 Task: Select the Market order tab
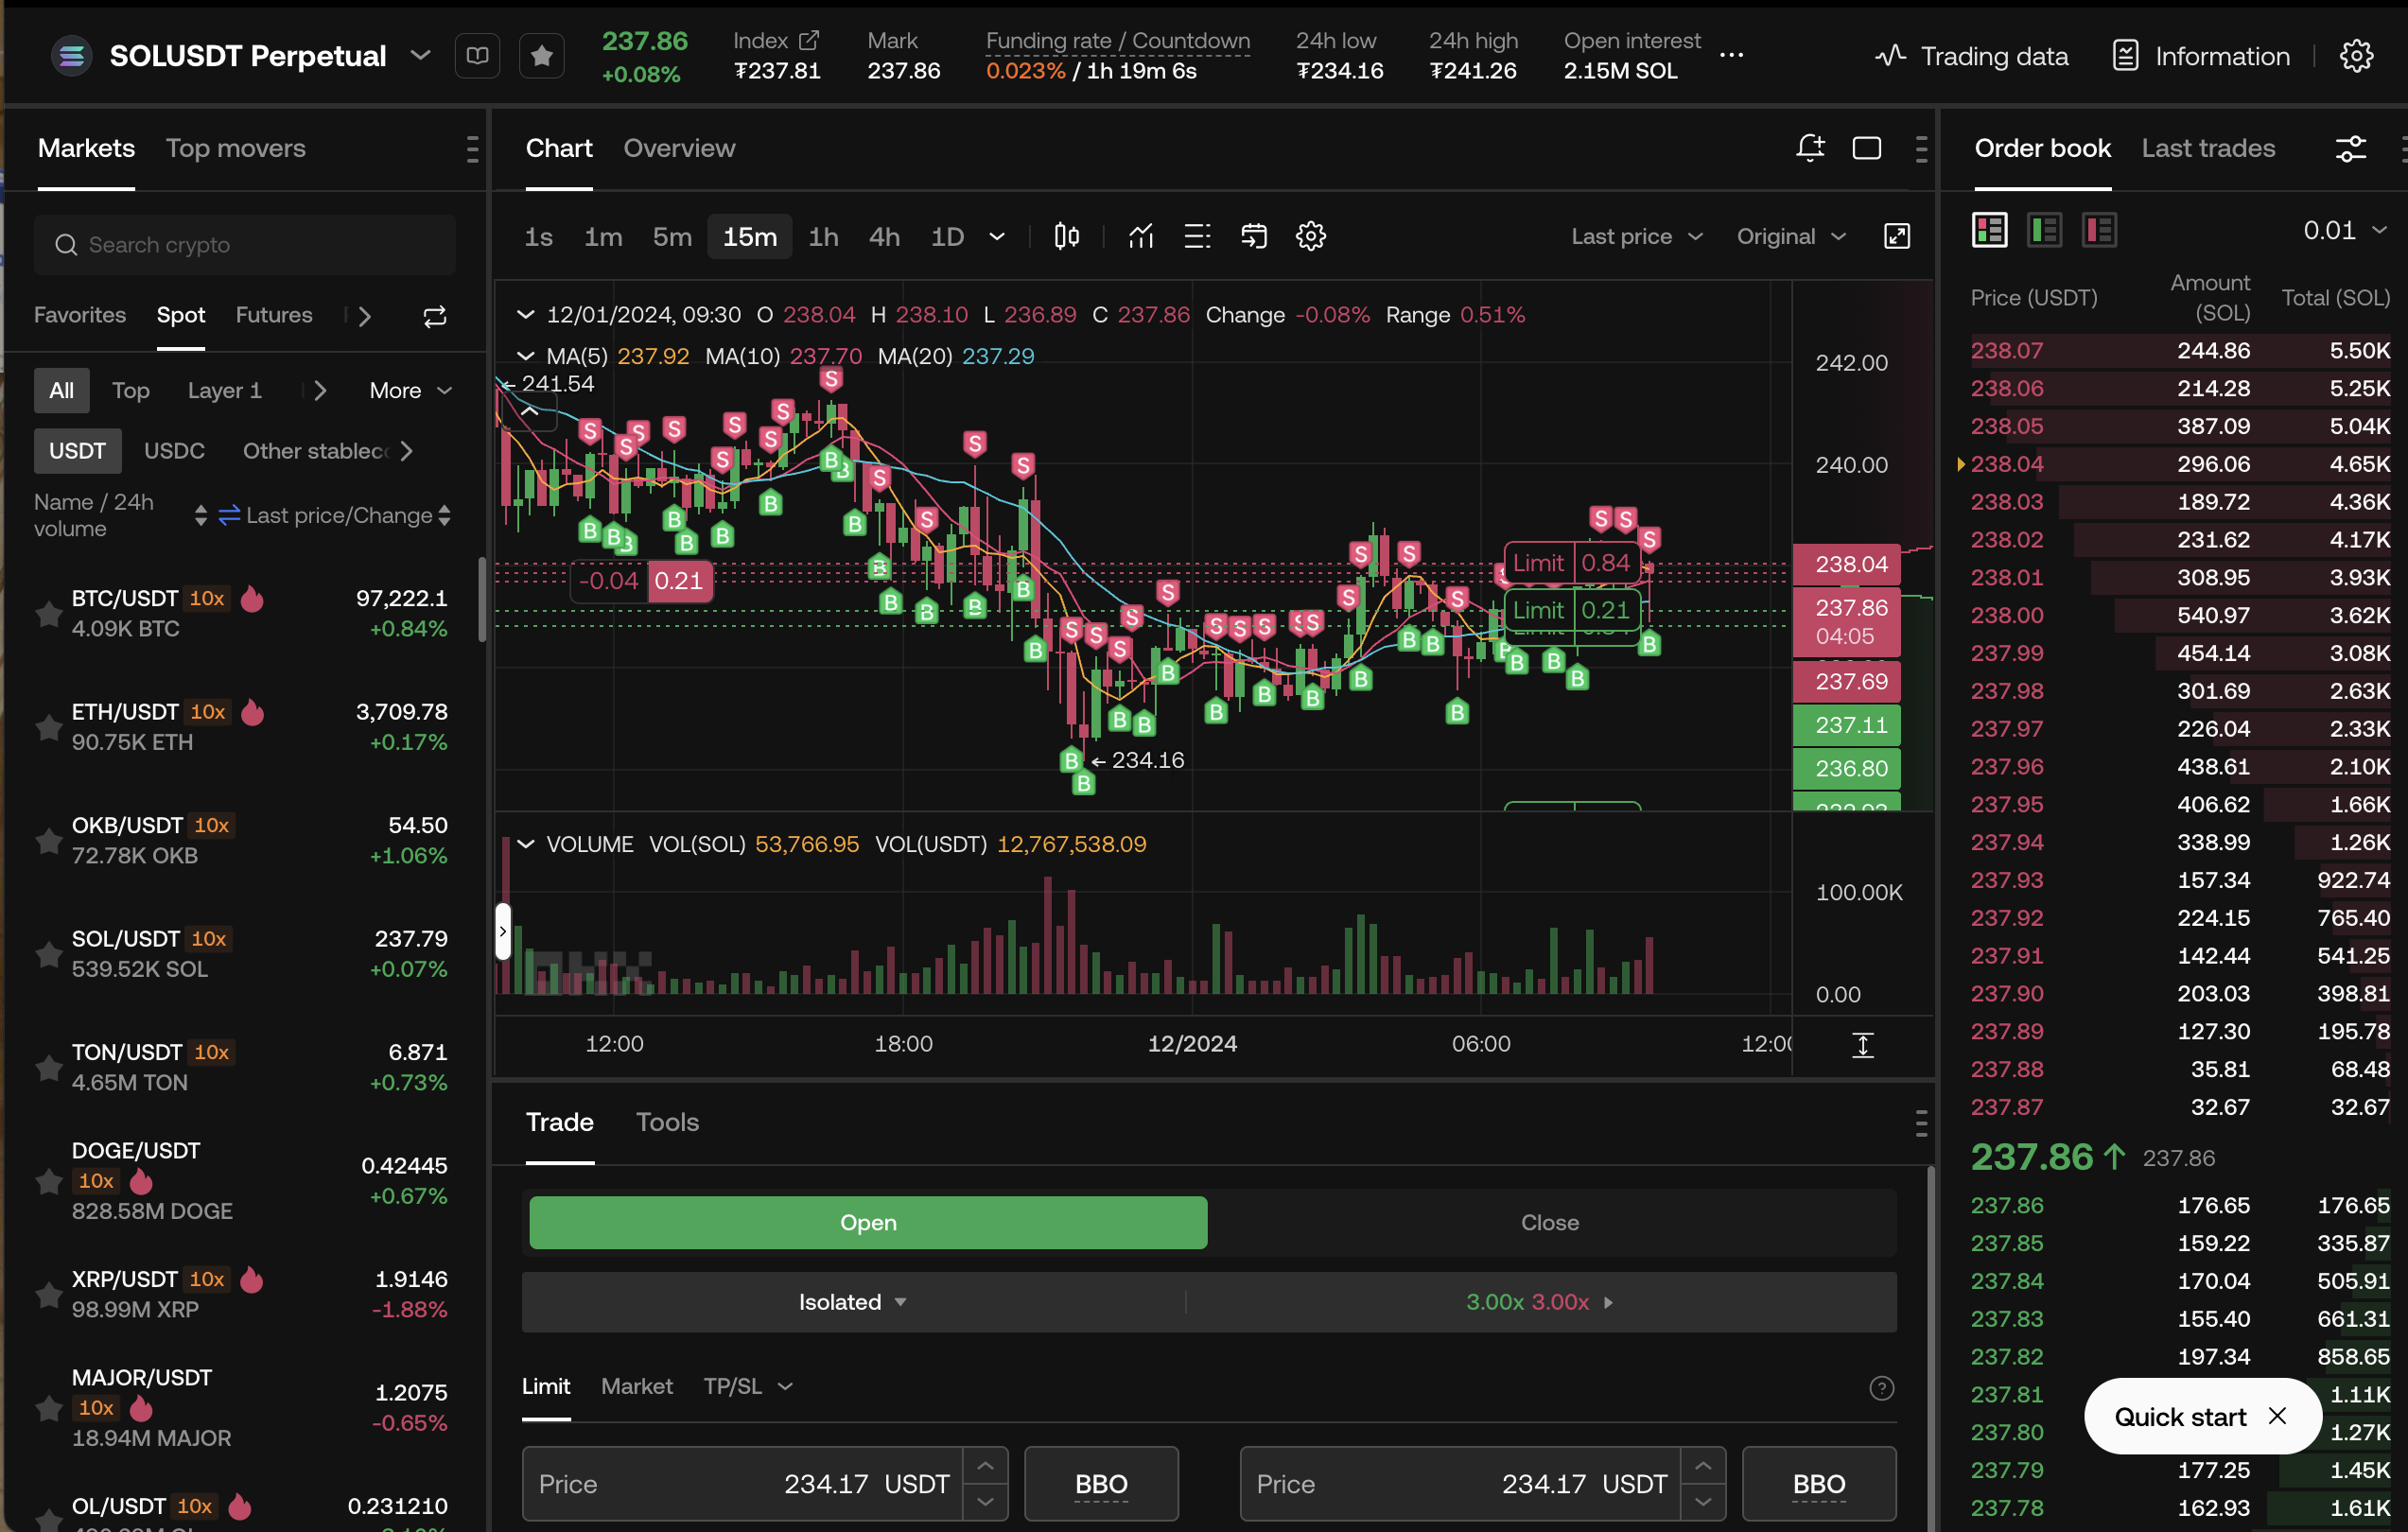[x=637, y=1386]
